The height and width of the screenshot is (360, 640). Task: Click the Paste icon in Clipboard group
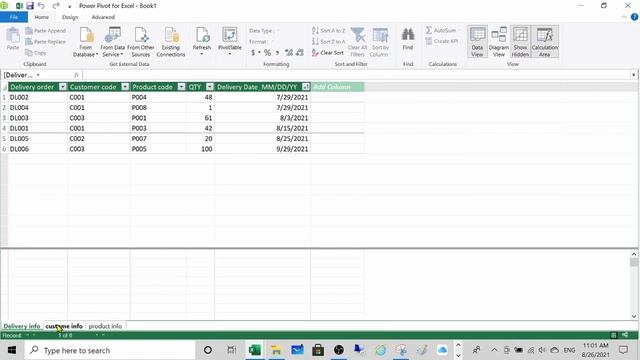[x=13, y=39]
